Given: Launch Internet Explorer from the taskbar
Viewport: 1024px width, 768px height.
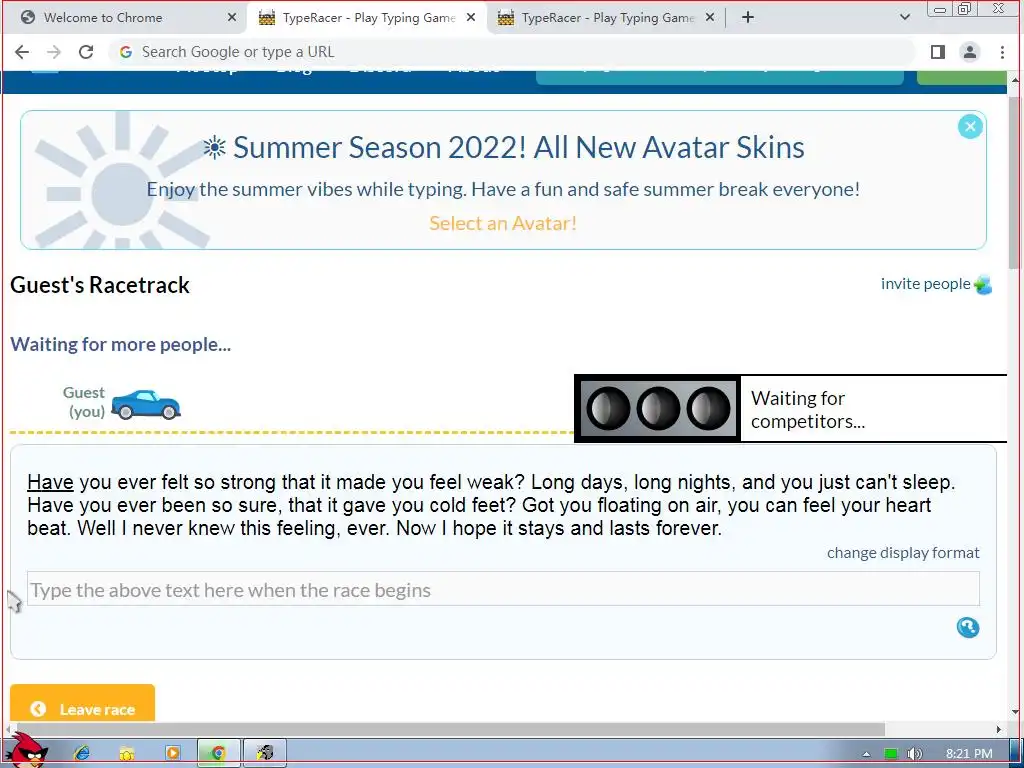Looking at the screenshot, I should 82,753.
